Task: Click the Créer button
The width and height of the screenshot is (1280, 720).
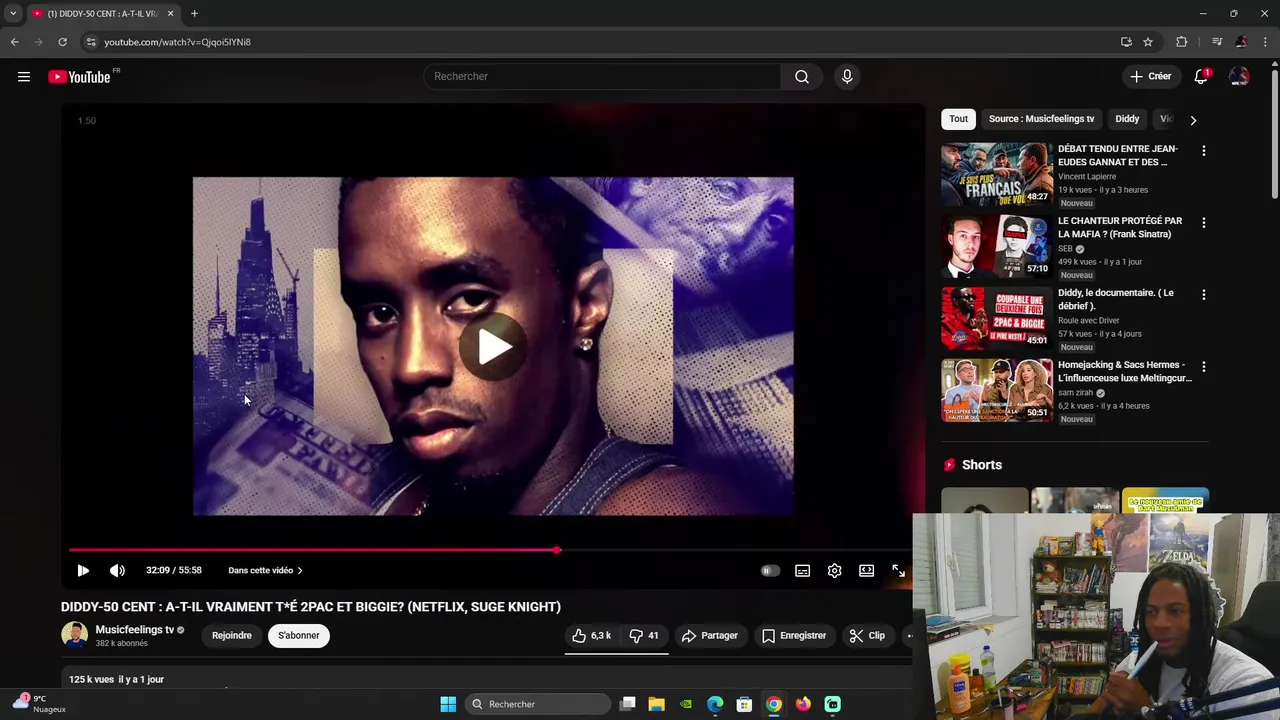Action: 1151,77
